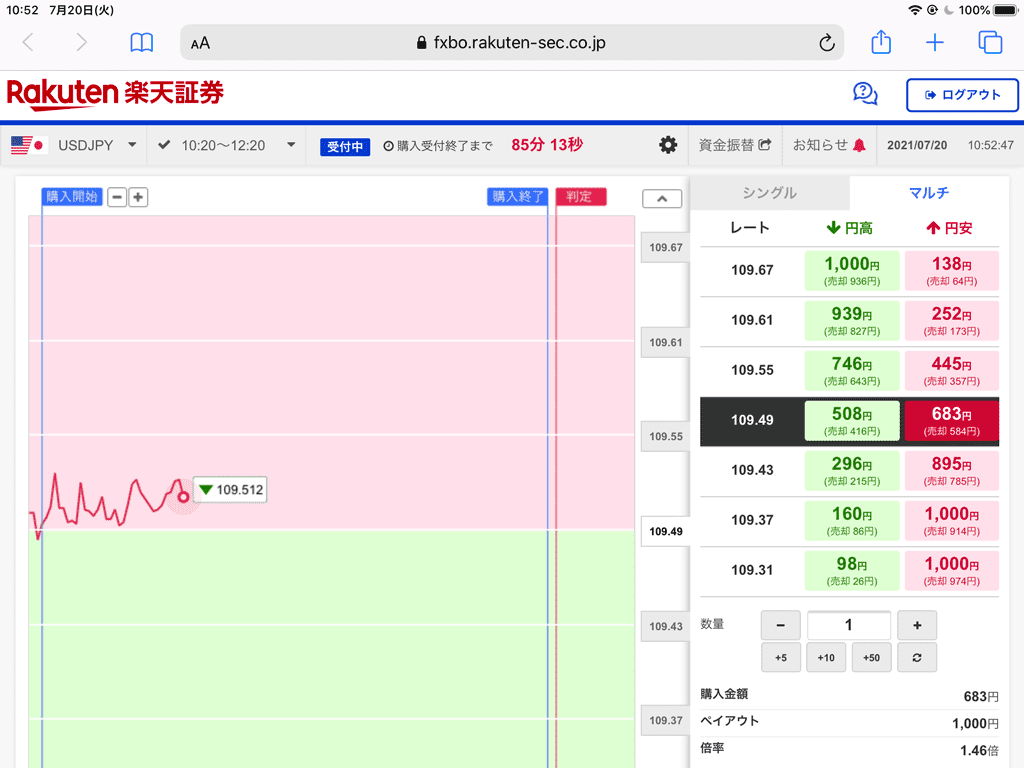The image size is (1024, 768).
Task: Select the マルチ tab
Action: point(929,192)
